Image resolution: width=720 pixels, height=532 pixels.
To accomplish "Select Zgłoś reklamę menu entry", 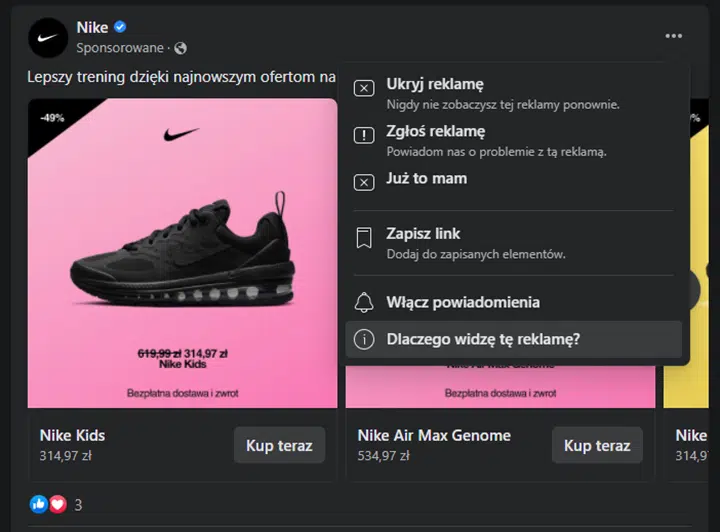I will [x=513, y=140].
